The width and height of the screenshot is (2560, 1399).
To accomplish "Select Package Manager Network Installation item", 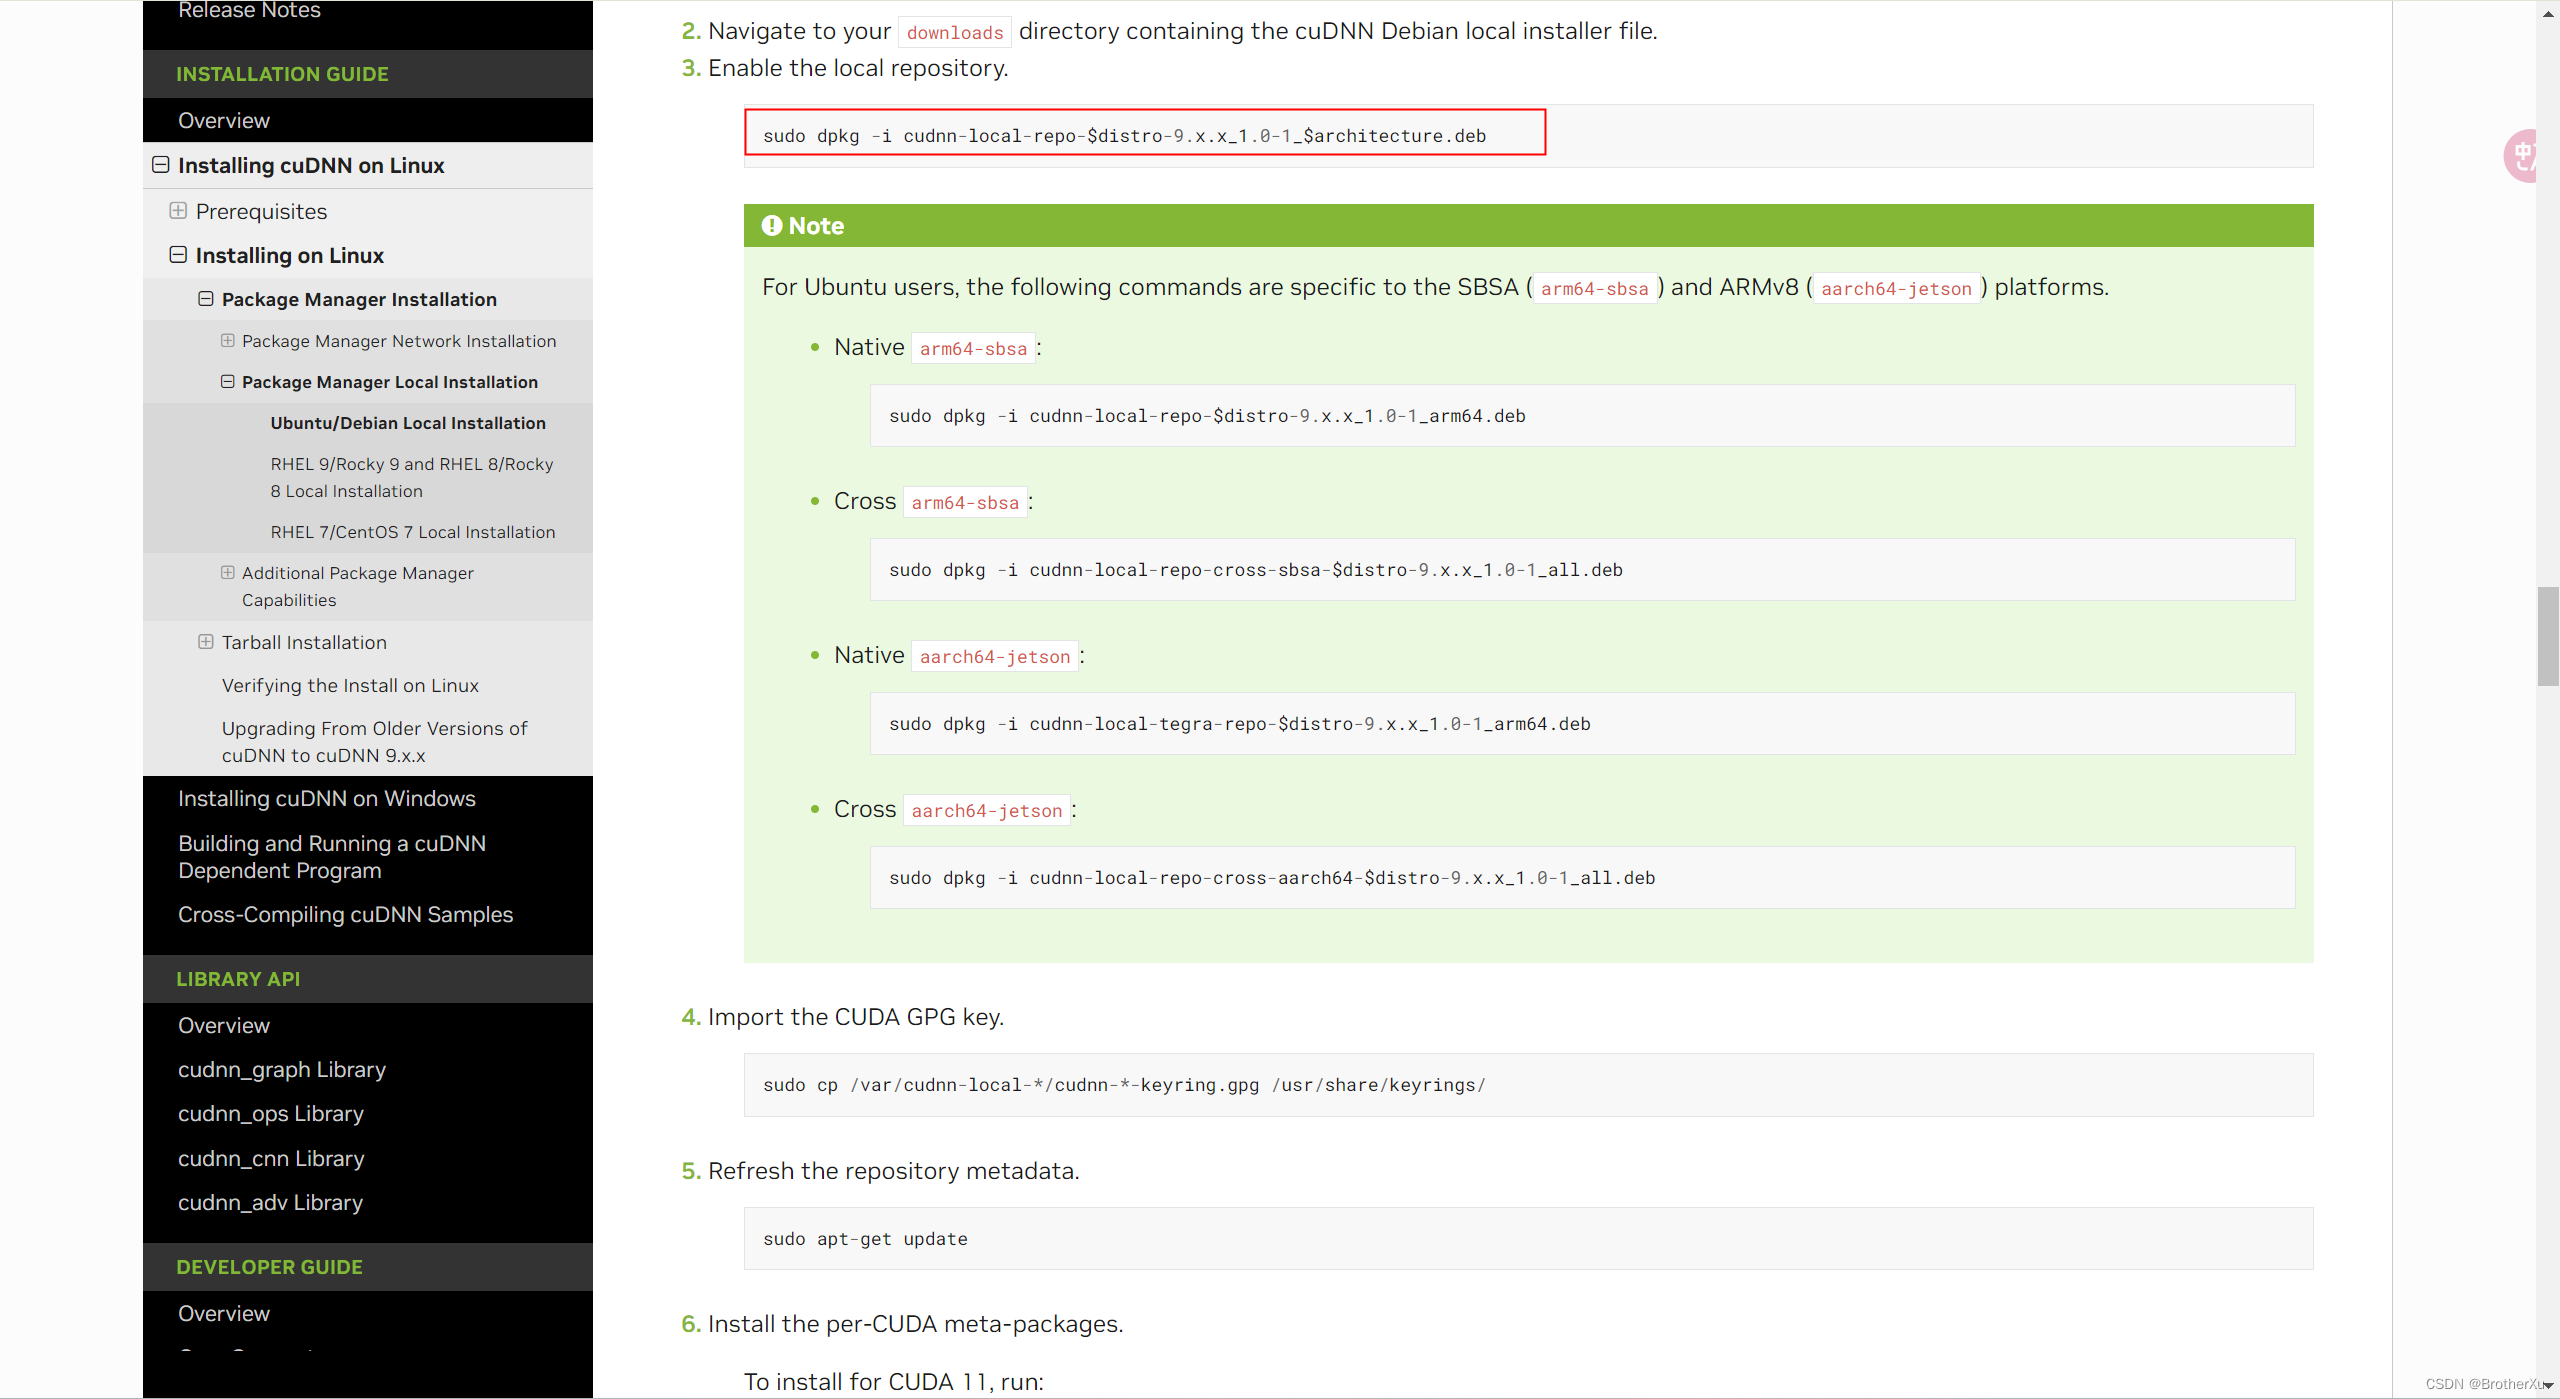I will pos(400,339).
